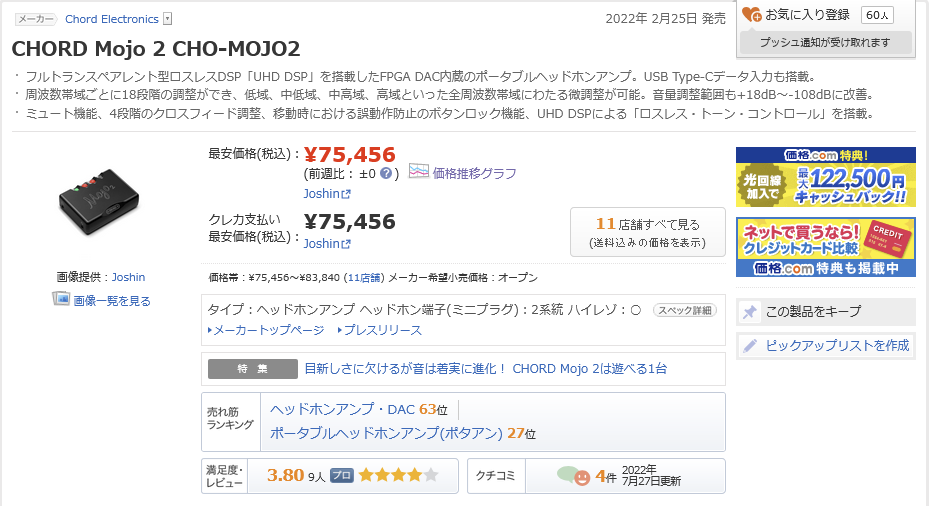The image size is (929, 506).
Task: Open the プレスリリース press release link
Action: point(383,330)
